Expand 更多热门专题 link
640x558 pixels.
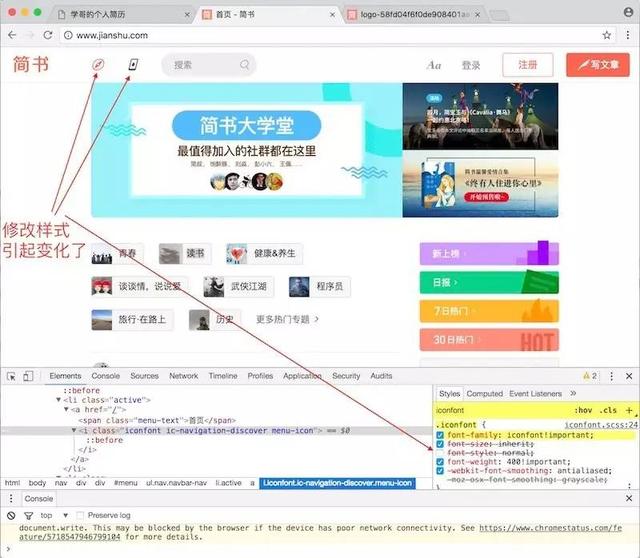point(287,319)
